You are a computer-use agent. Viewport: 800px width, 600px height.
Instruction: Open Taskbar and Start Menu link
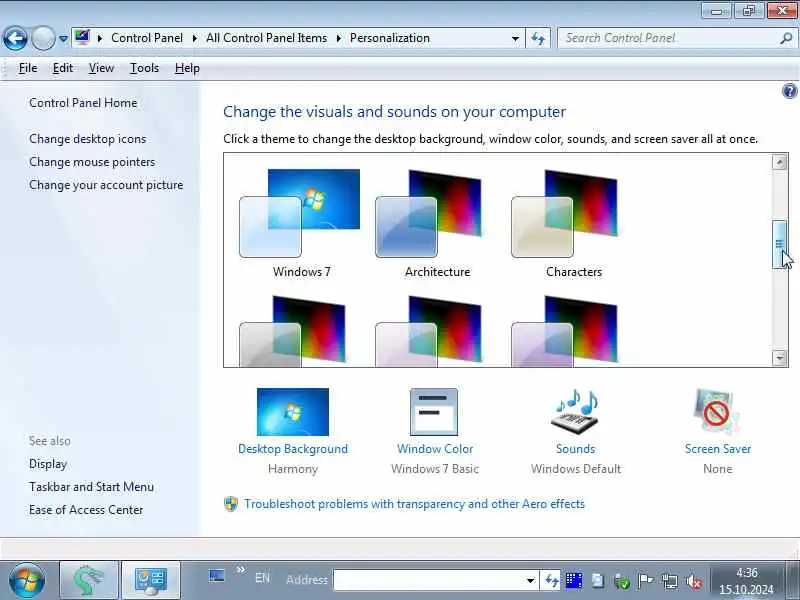click(91, 487)
